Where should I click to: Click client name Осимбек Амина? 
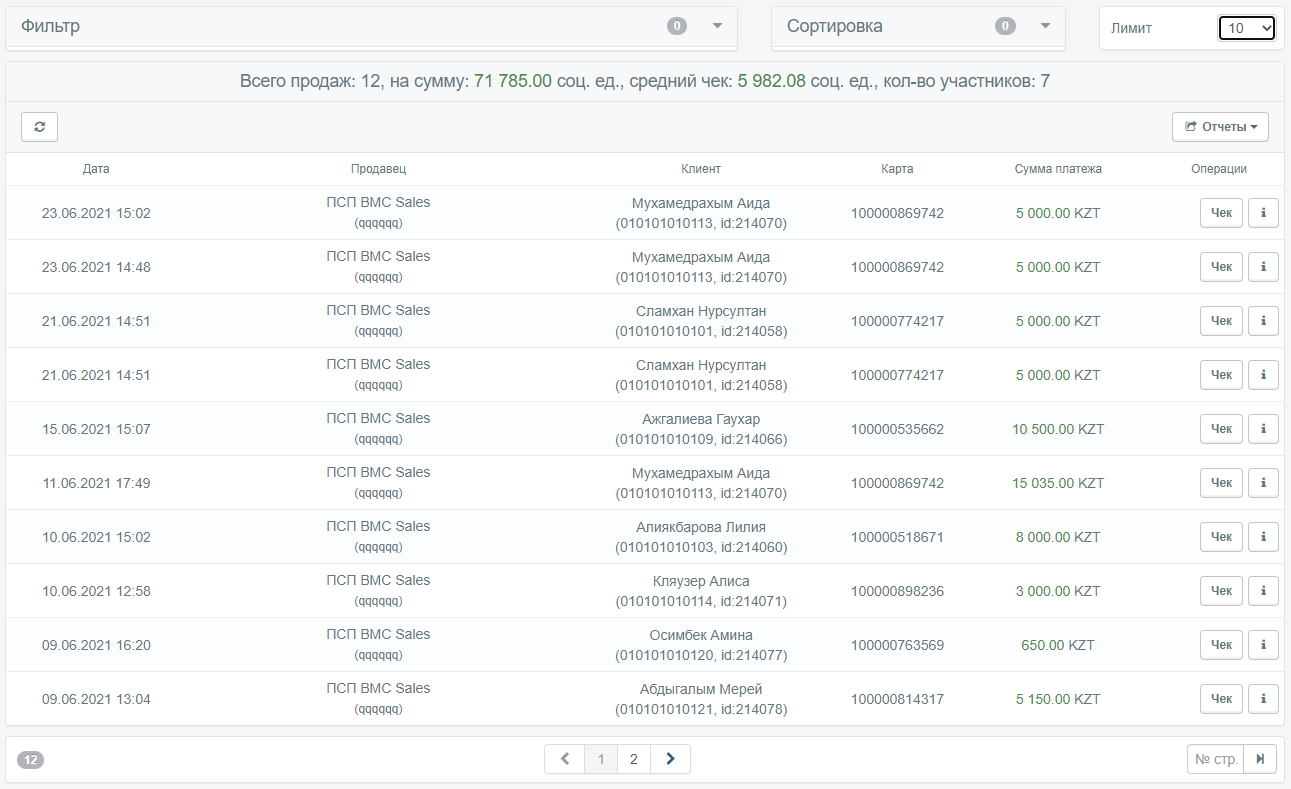[x=701, y=635]
